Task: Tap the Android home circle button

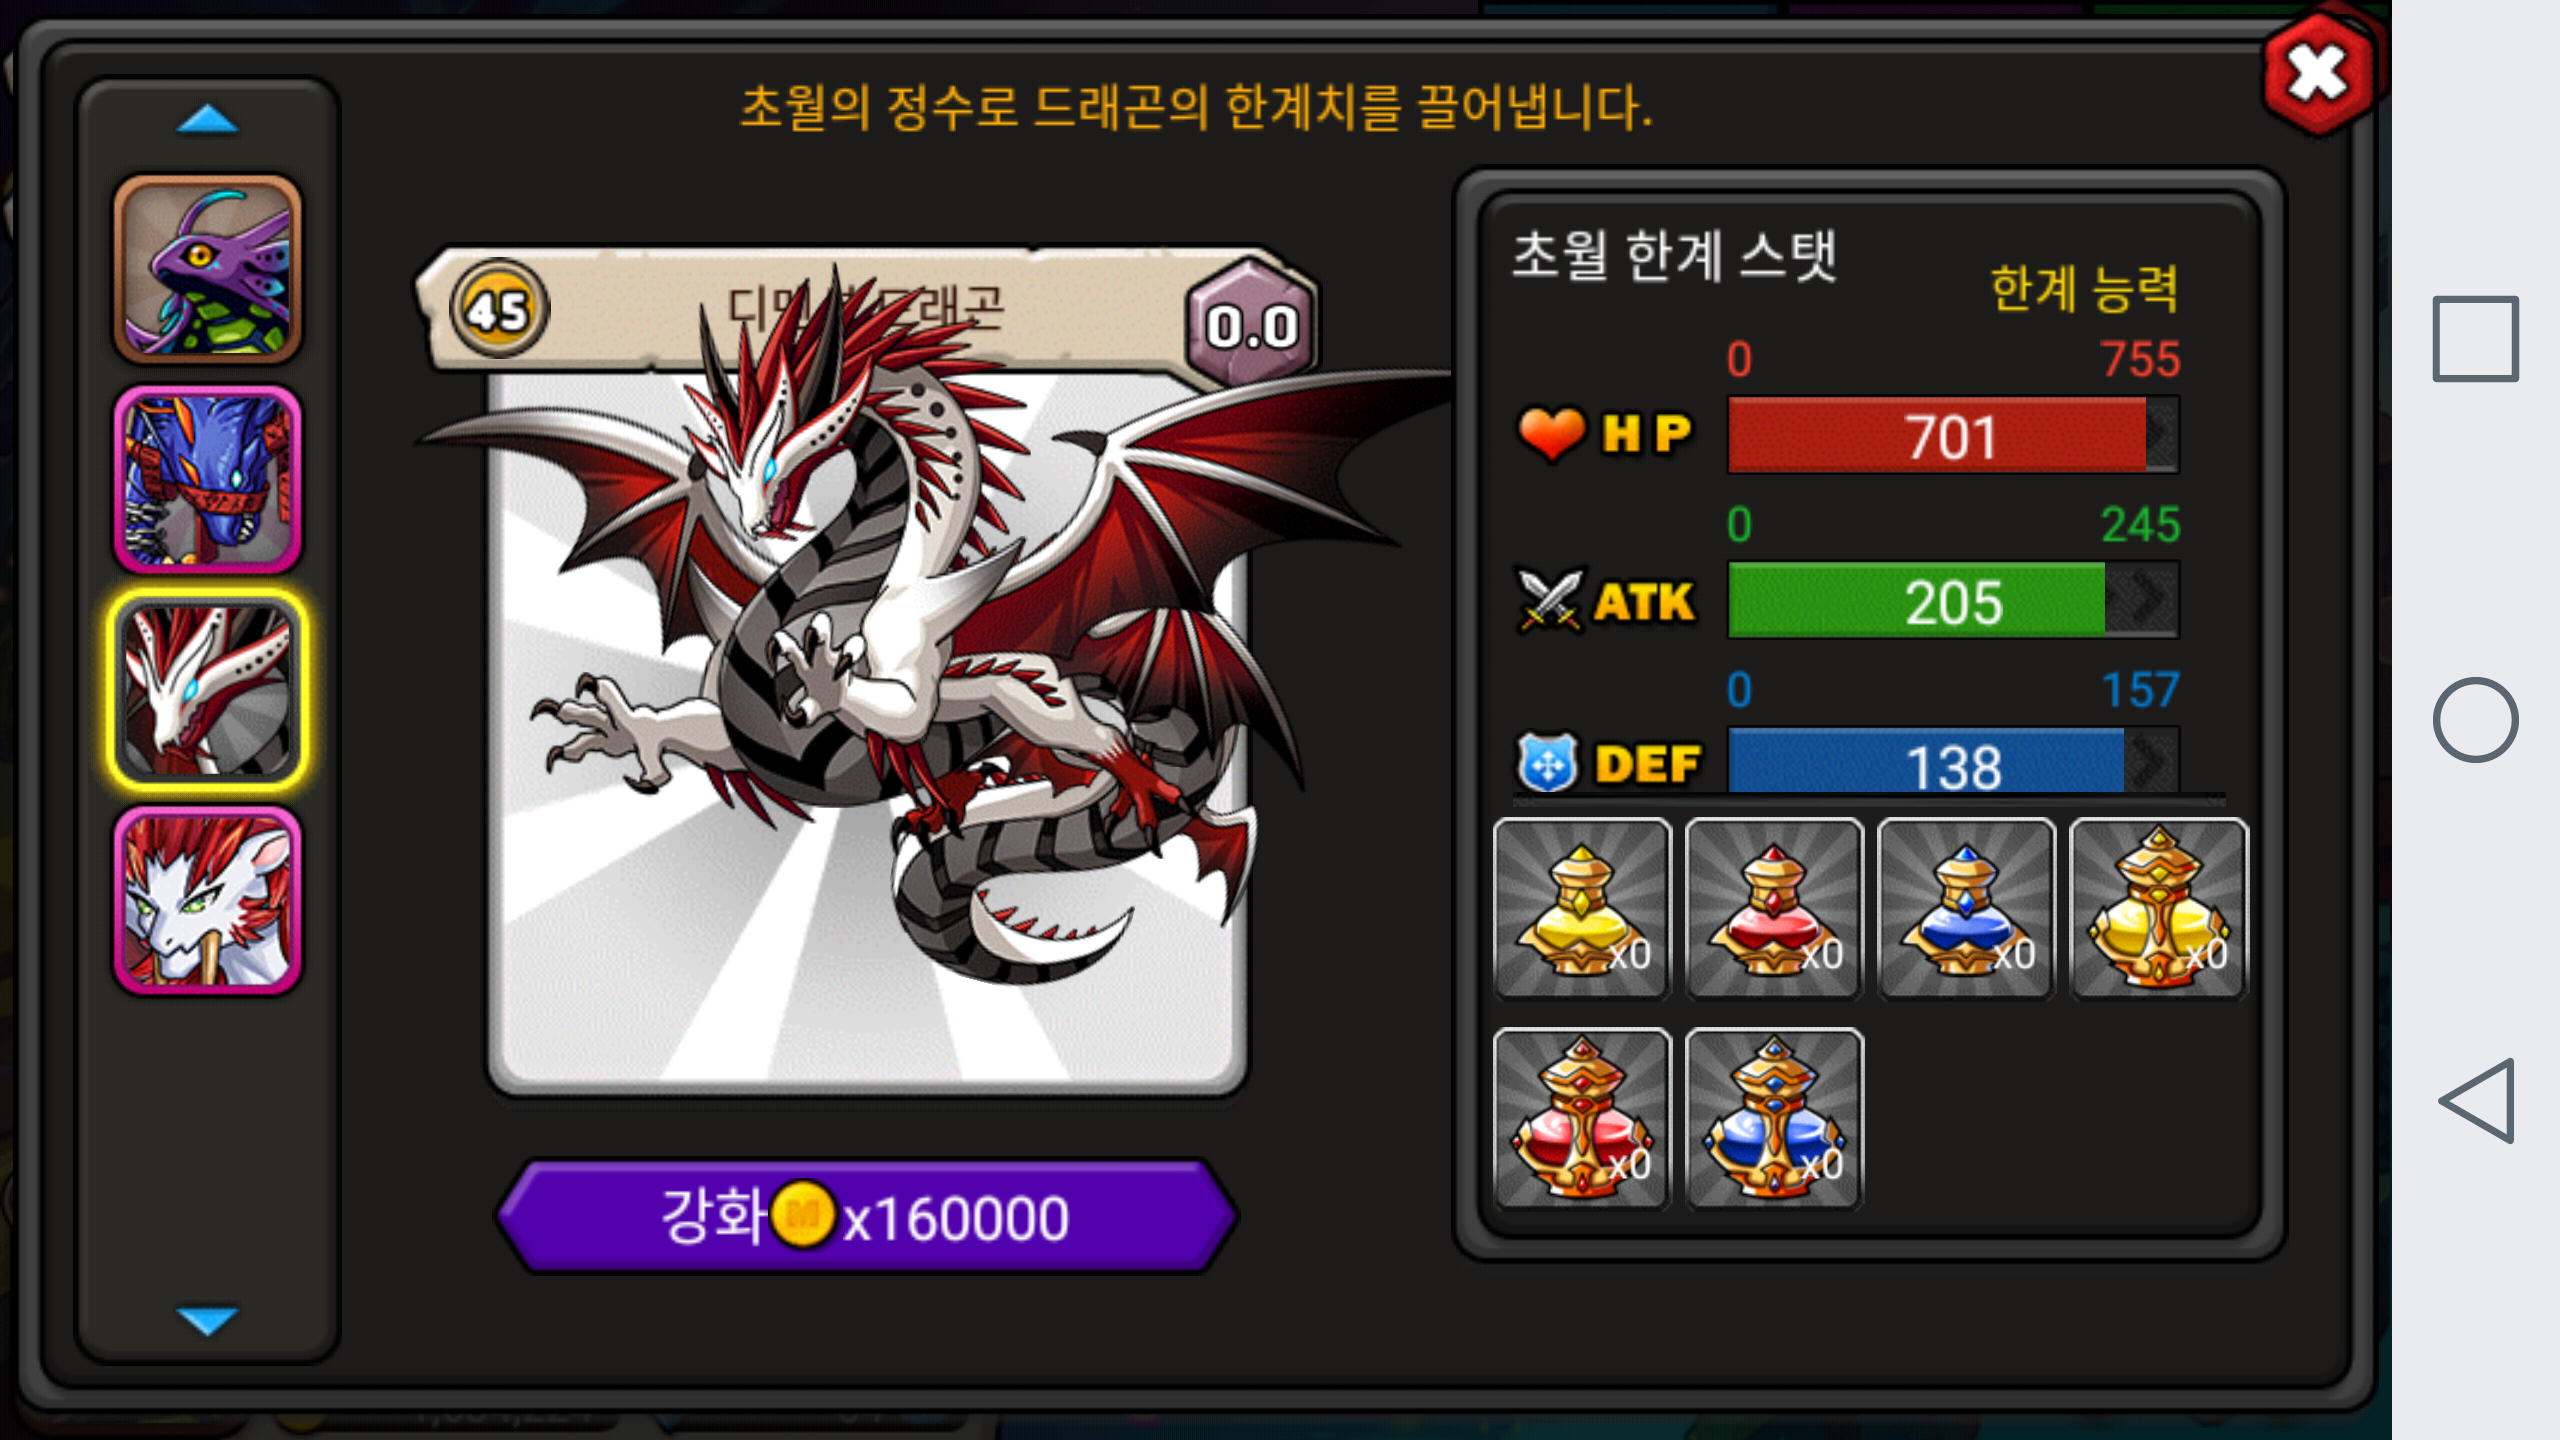Action: pyautogui.click(x=2475, y=719)
